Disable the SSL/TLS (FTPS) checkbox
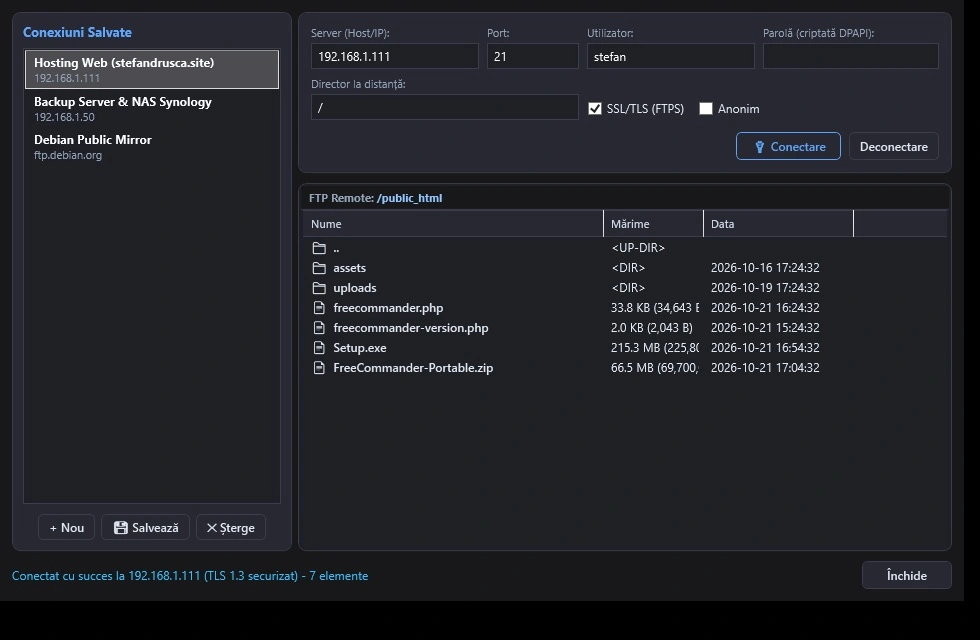Viewport: 980px width, 640px height. pyautogui.click(x=595, y=109)
